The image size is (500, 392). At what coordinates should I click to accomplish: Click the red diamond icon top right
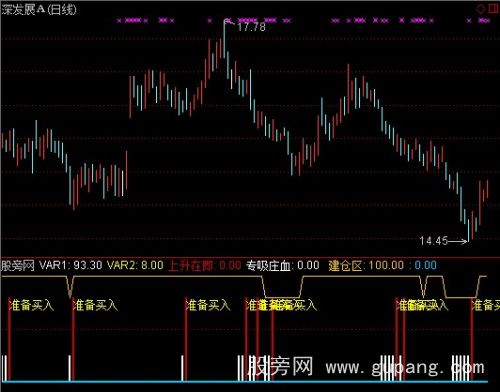tap(480, 9)
